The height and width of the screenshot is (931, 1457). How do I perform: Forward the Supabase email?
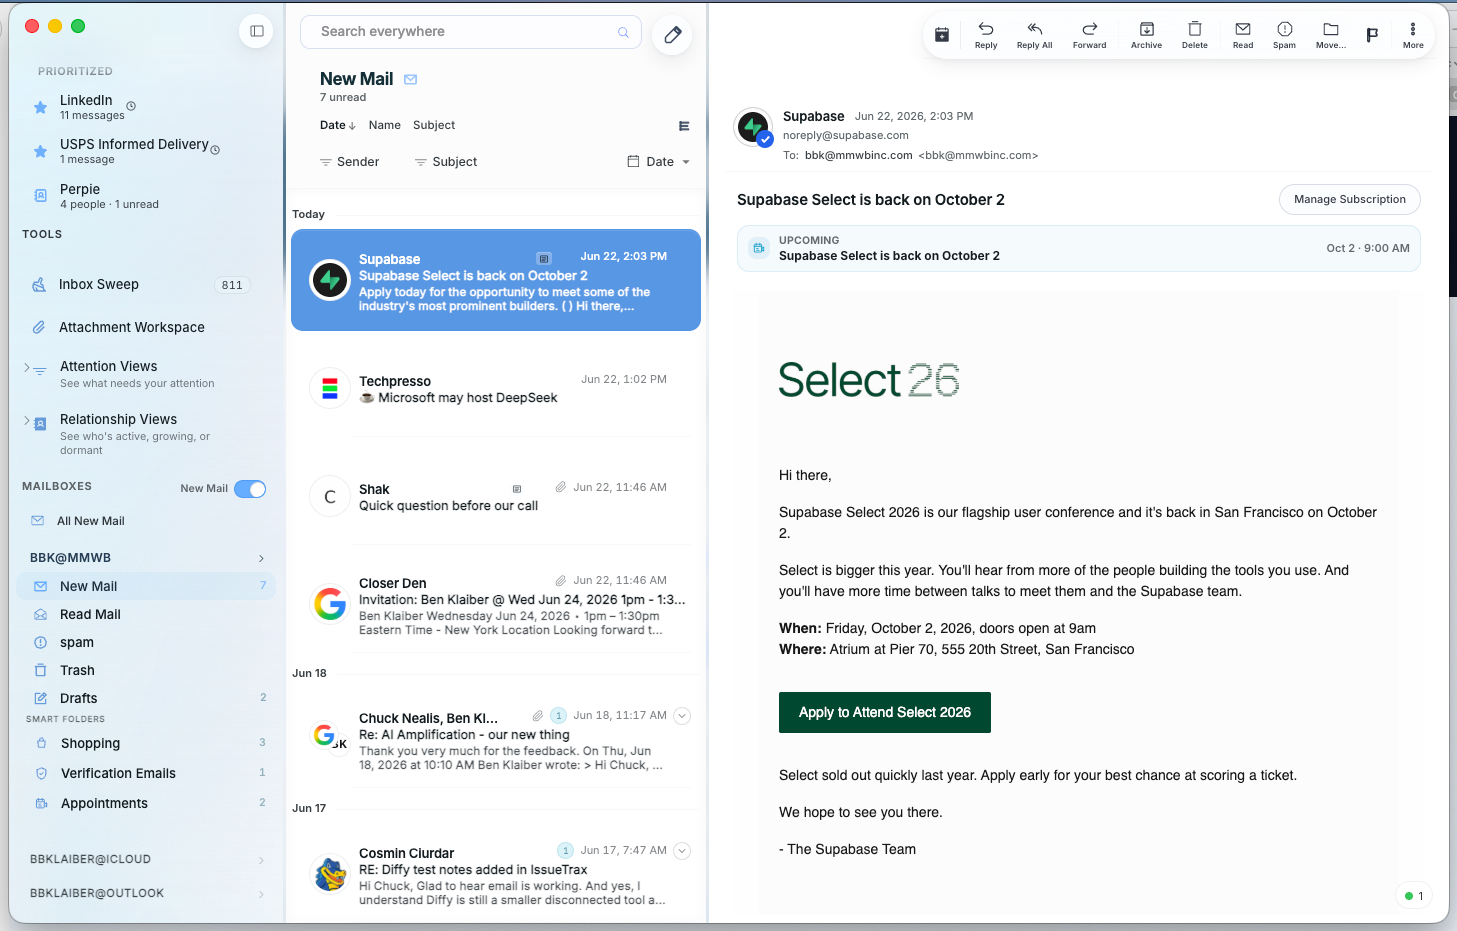1089,35
